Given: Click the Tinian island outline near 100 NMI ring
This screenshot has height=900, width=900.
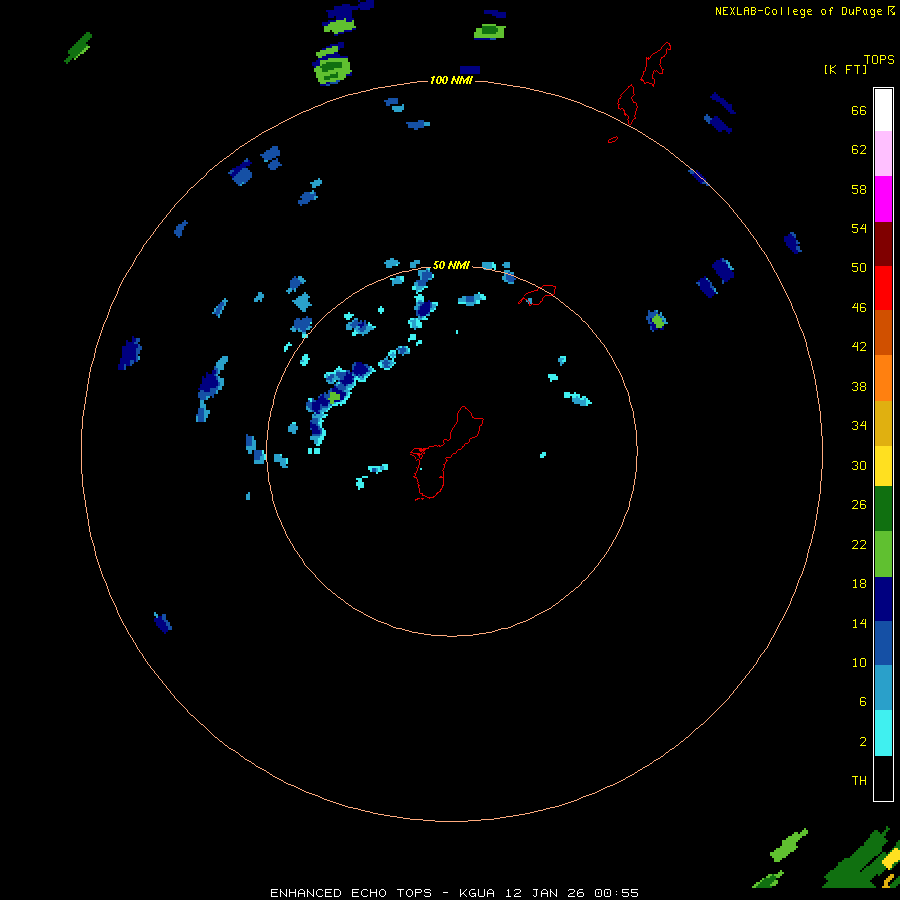Looking at the screenshot, I should (627, 104).
